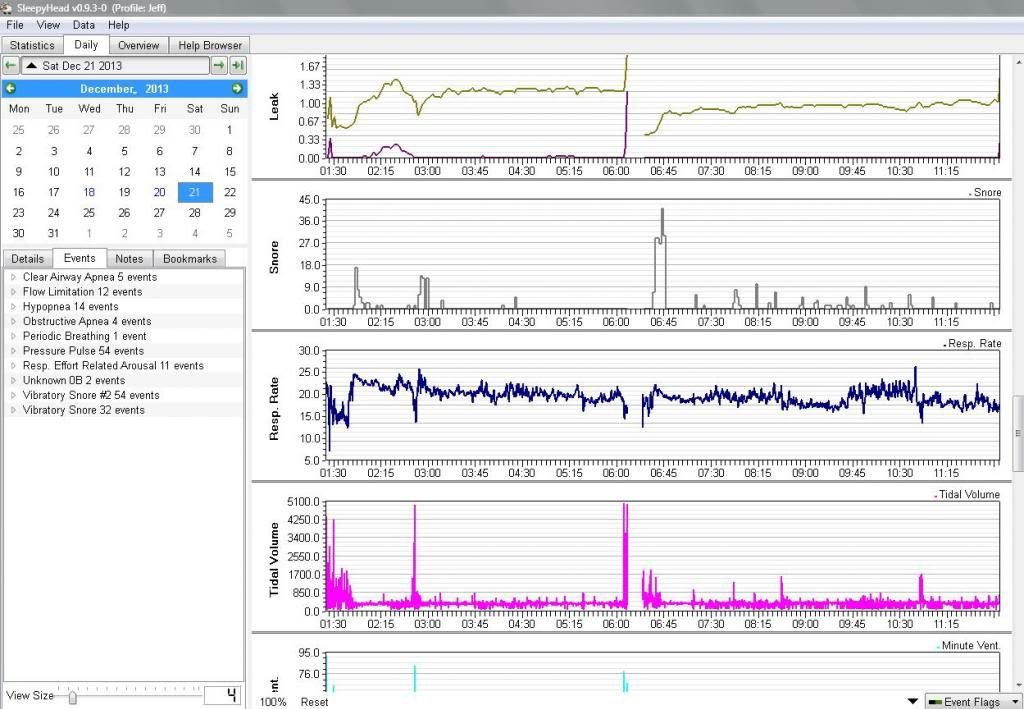Click the graph area vertical scrollbar
Image resolution: width=1024 pixels, height=709 pixels.
tap(1017, 433)
